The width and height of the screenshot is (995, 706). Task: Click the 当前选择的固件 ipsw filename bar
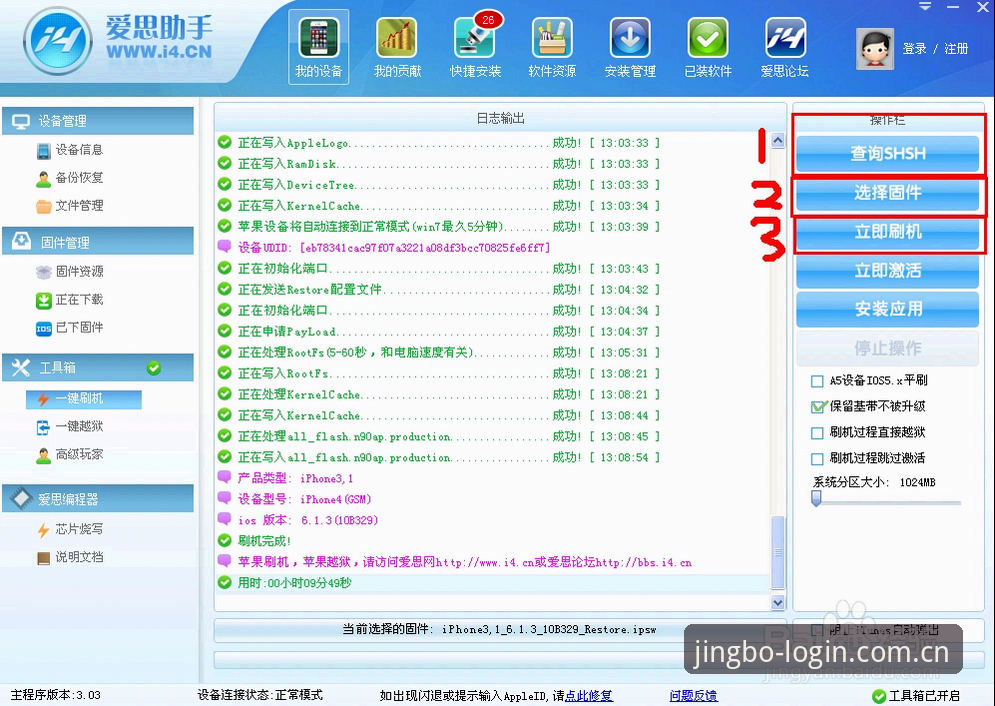click(499, 630)
